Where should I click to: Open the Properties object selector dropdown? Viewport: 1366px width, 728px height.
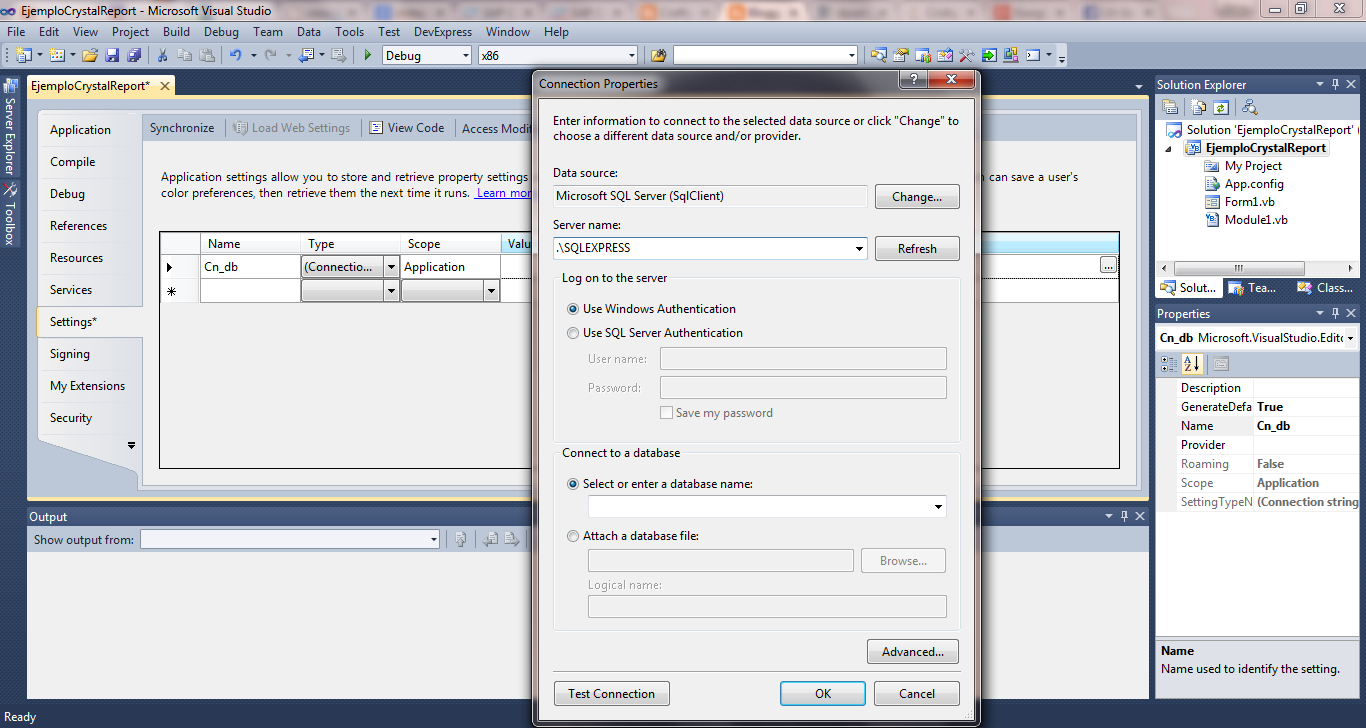tap(1351, 338)
